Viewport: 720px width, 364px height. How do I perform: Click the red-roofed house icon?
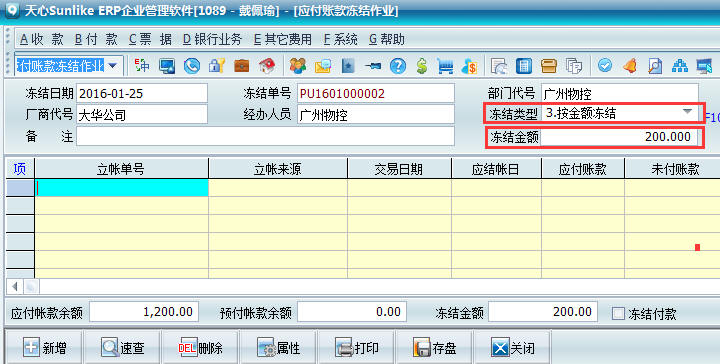(267, 66)
